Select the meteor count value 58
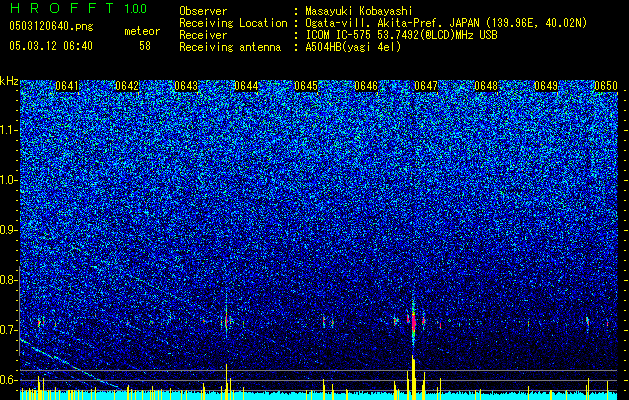Viewport: 629px width, 400px height. [x=145, y=46]
